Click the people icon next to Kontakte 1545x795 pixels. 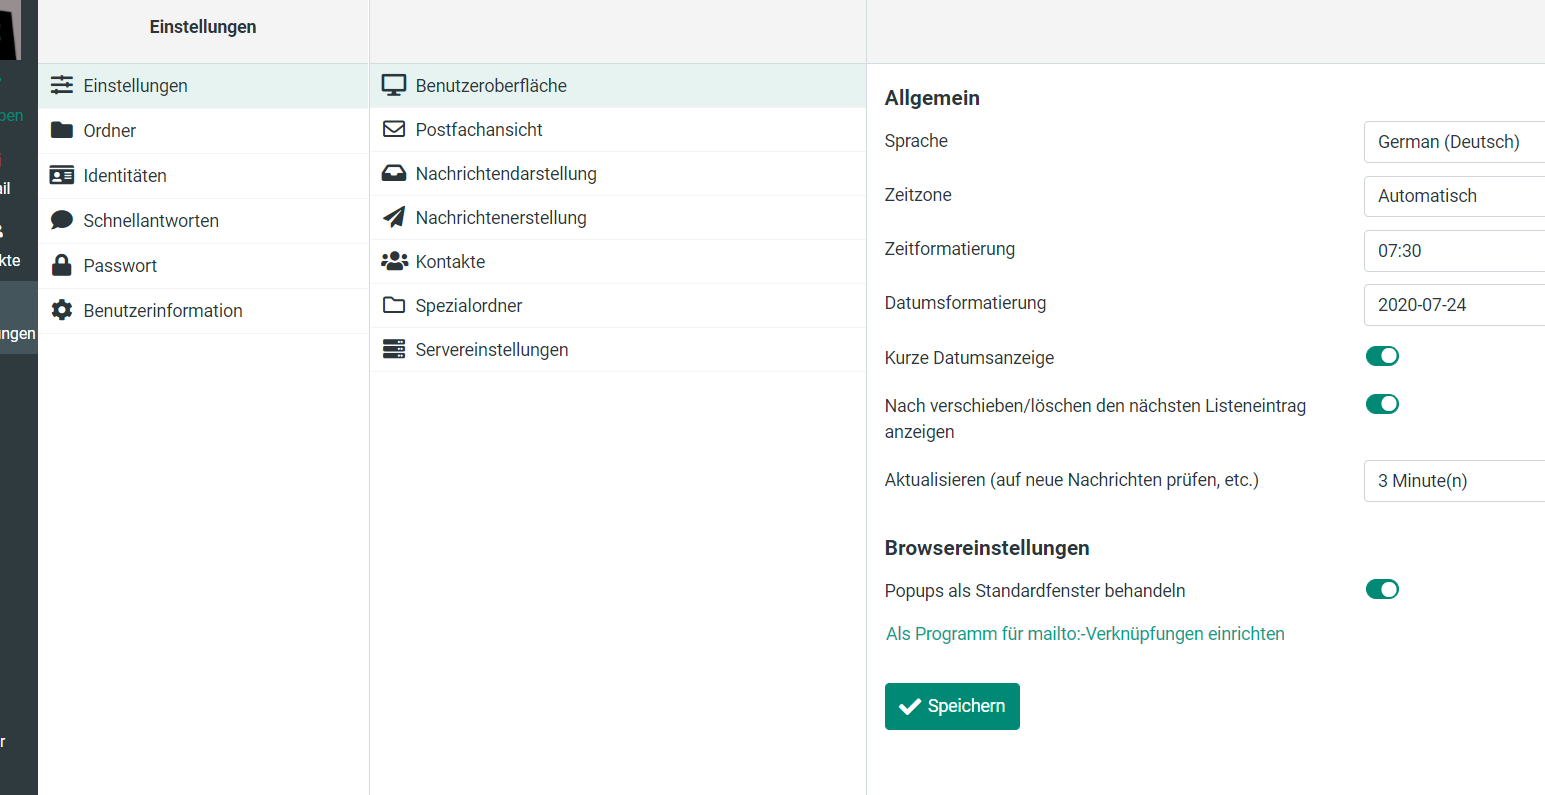coord(394,262)
